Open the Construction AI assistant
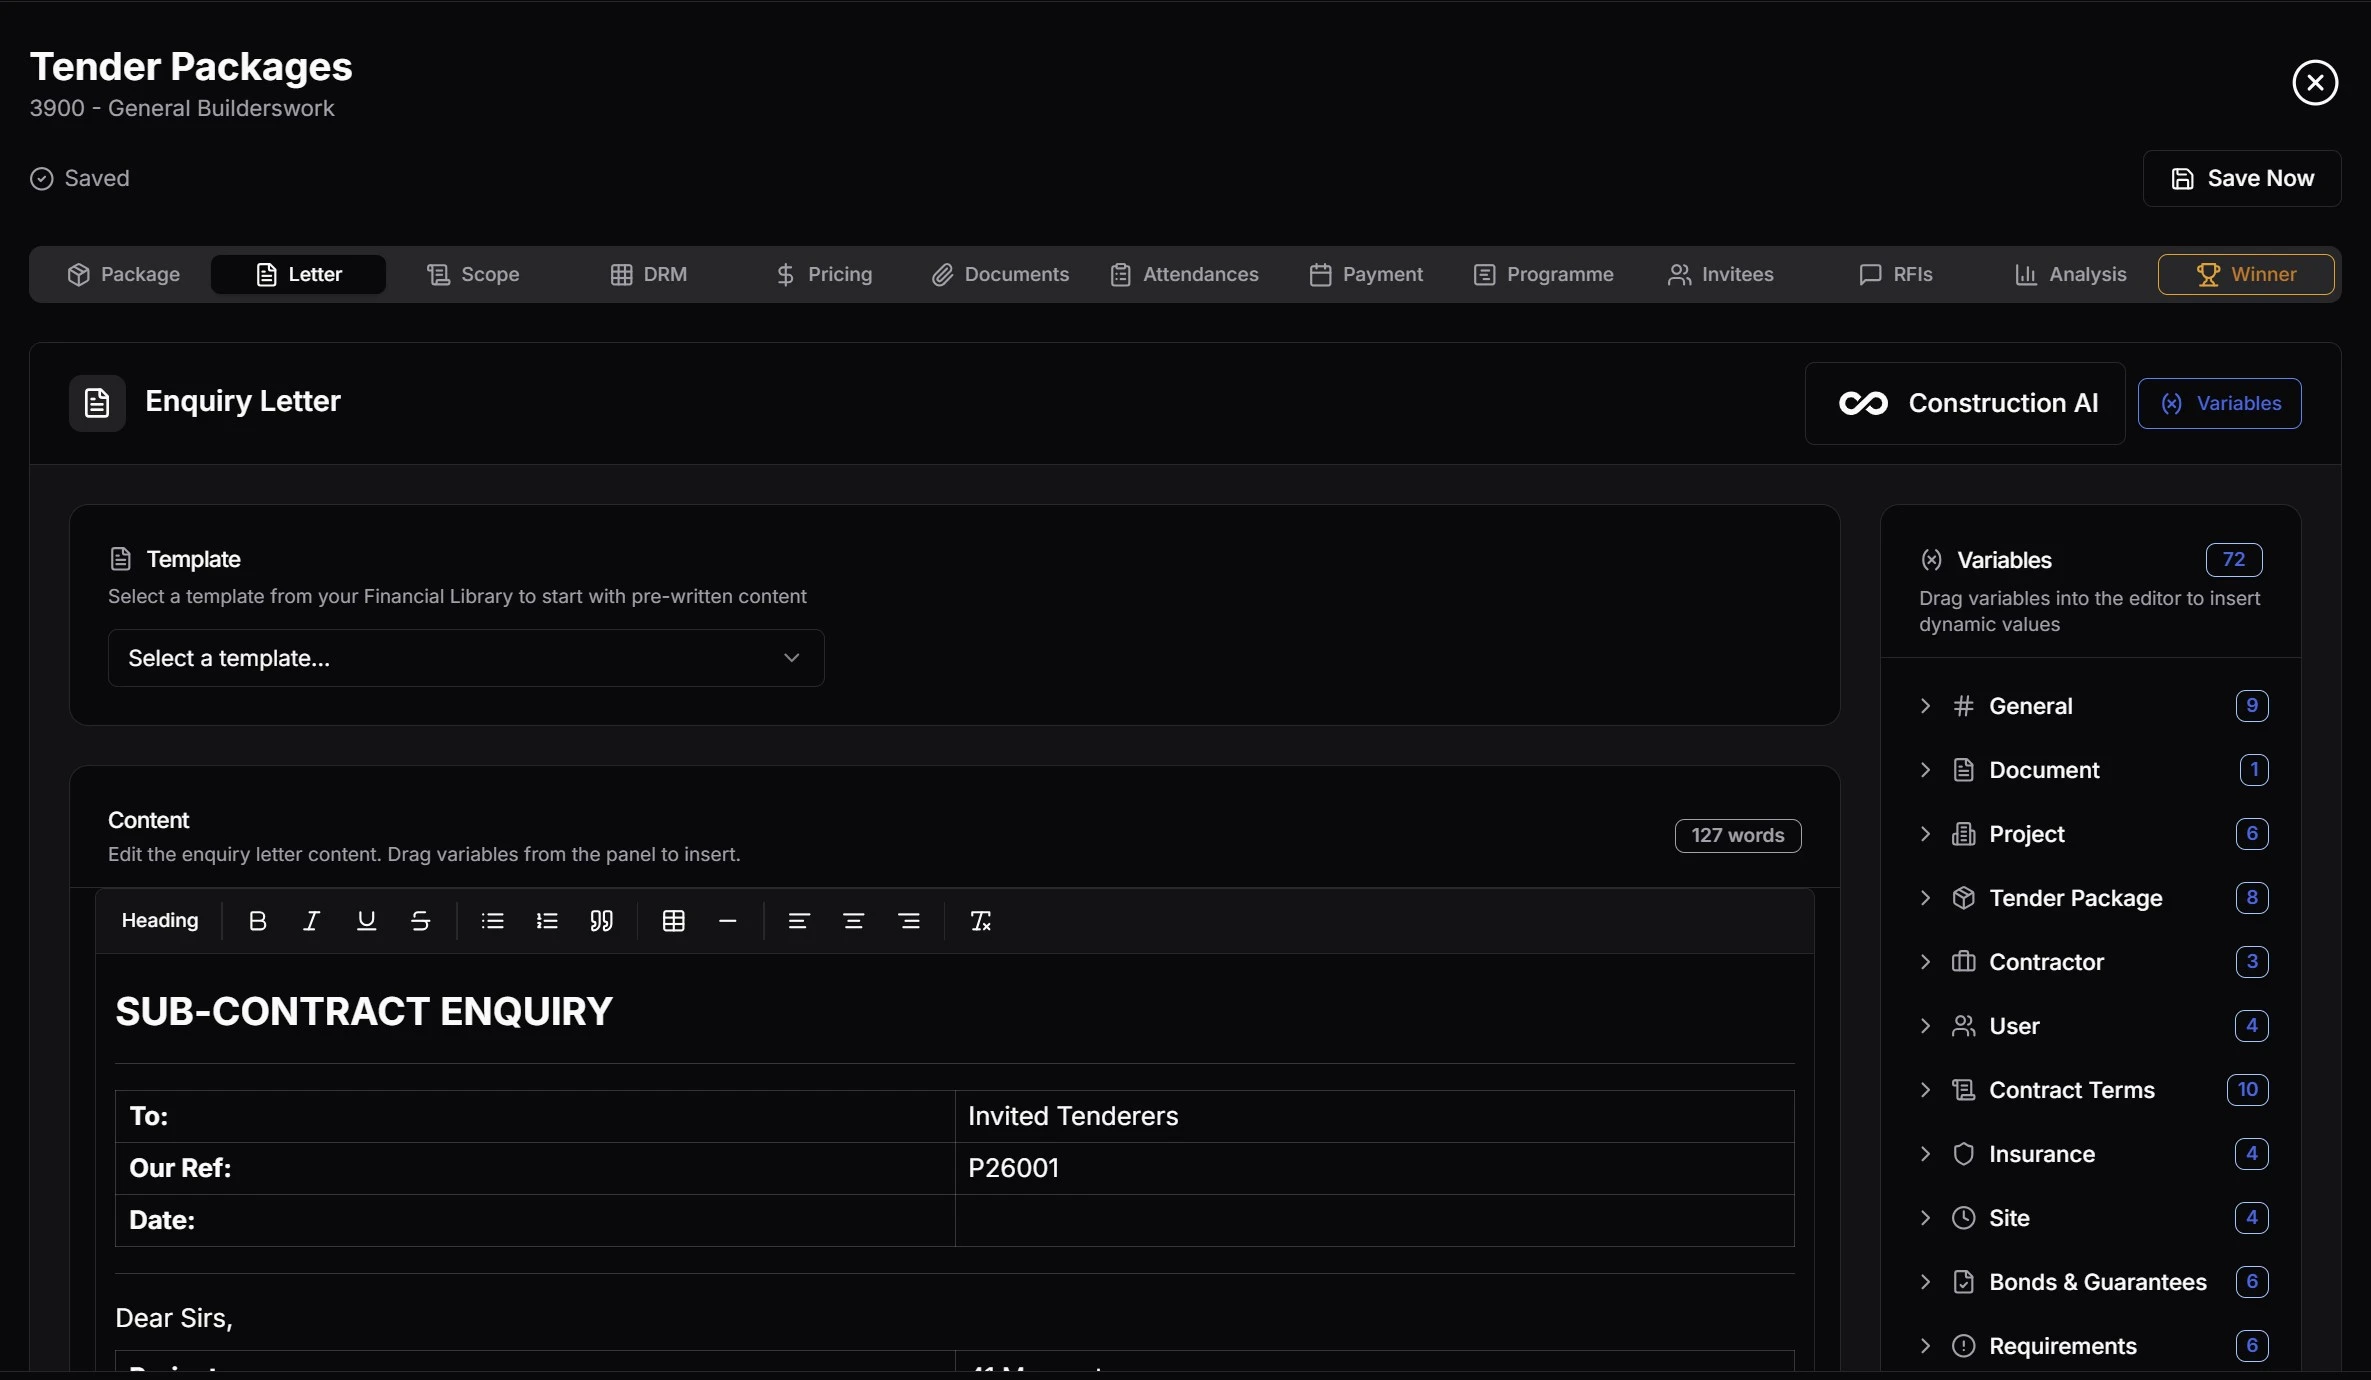Image resolution: width=2371 pixels, height=1380 pixels. click(x=1965, y=403)
